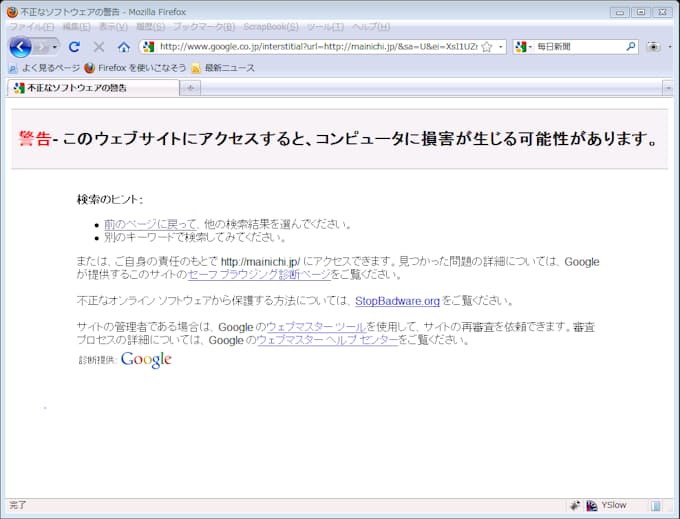Click the Back navigation button
Screen dimensions: 680x519
point(20,47)
